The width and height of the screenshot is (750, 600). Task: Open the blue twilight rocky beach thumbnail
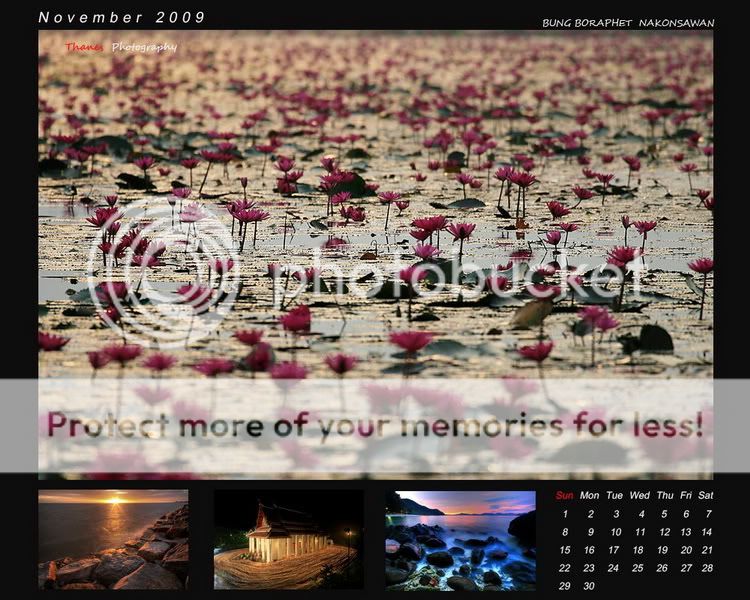click(461, 540)
